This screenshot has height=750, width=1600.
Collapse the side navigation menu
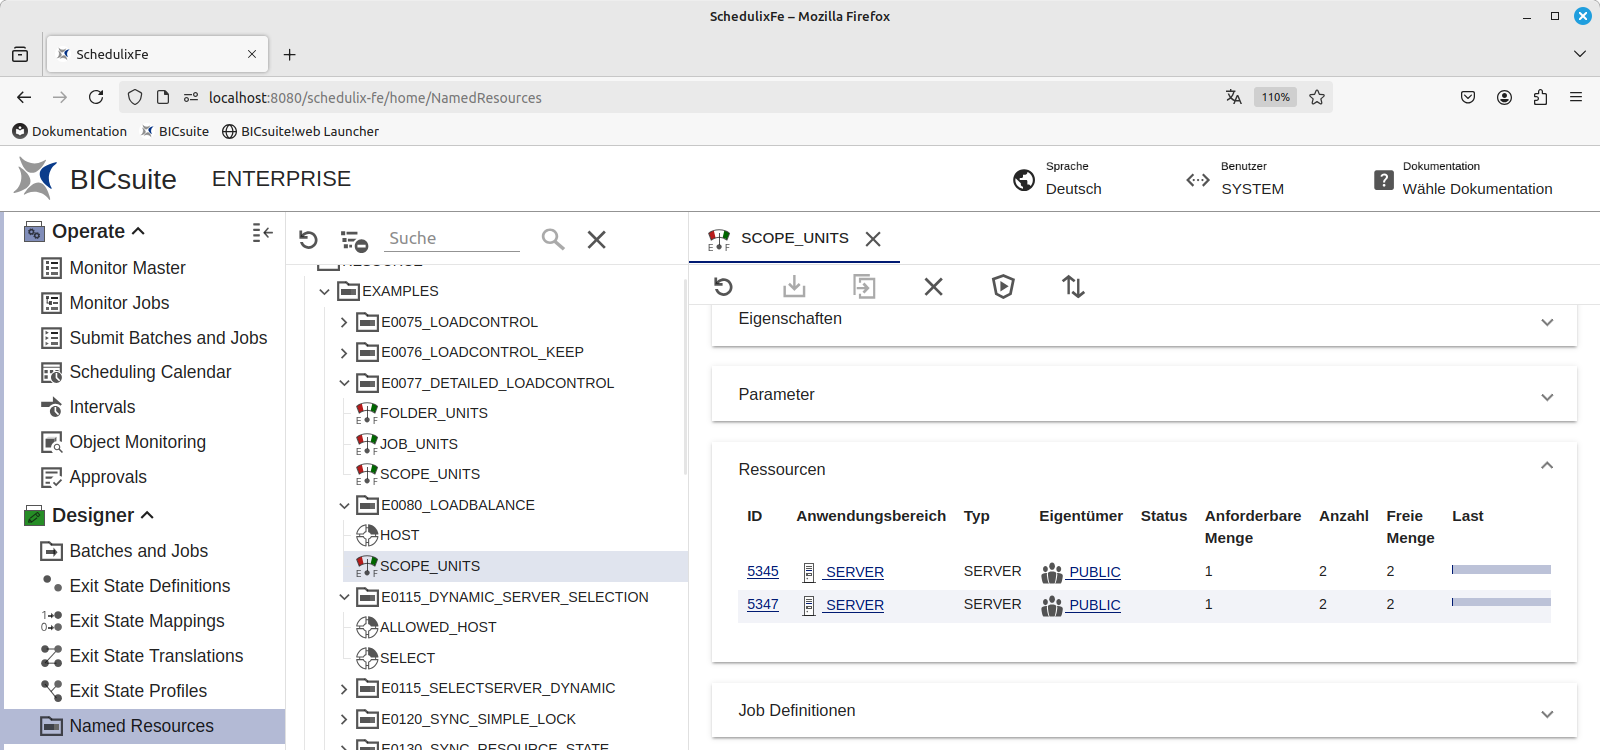pos(262,232)
